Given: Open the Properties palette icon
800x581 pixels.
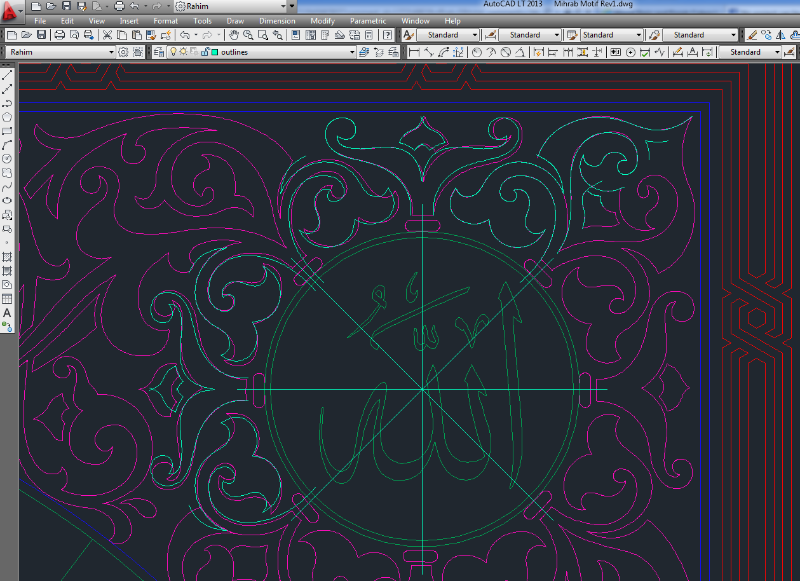Looking at the screenshot, I should (296, 35).
